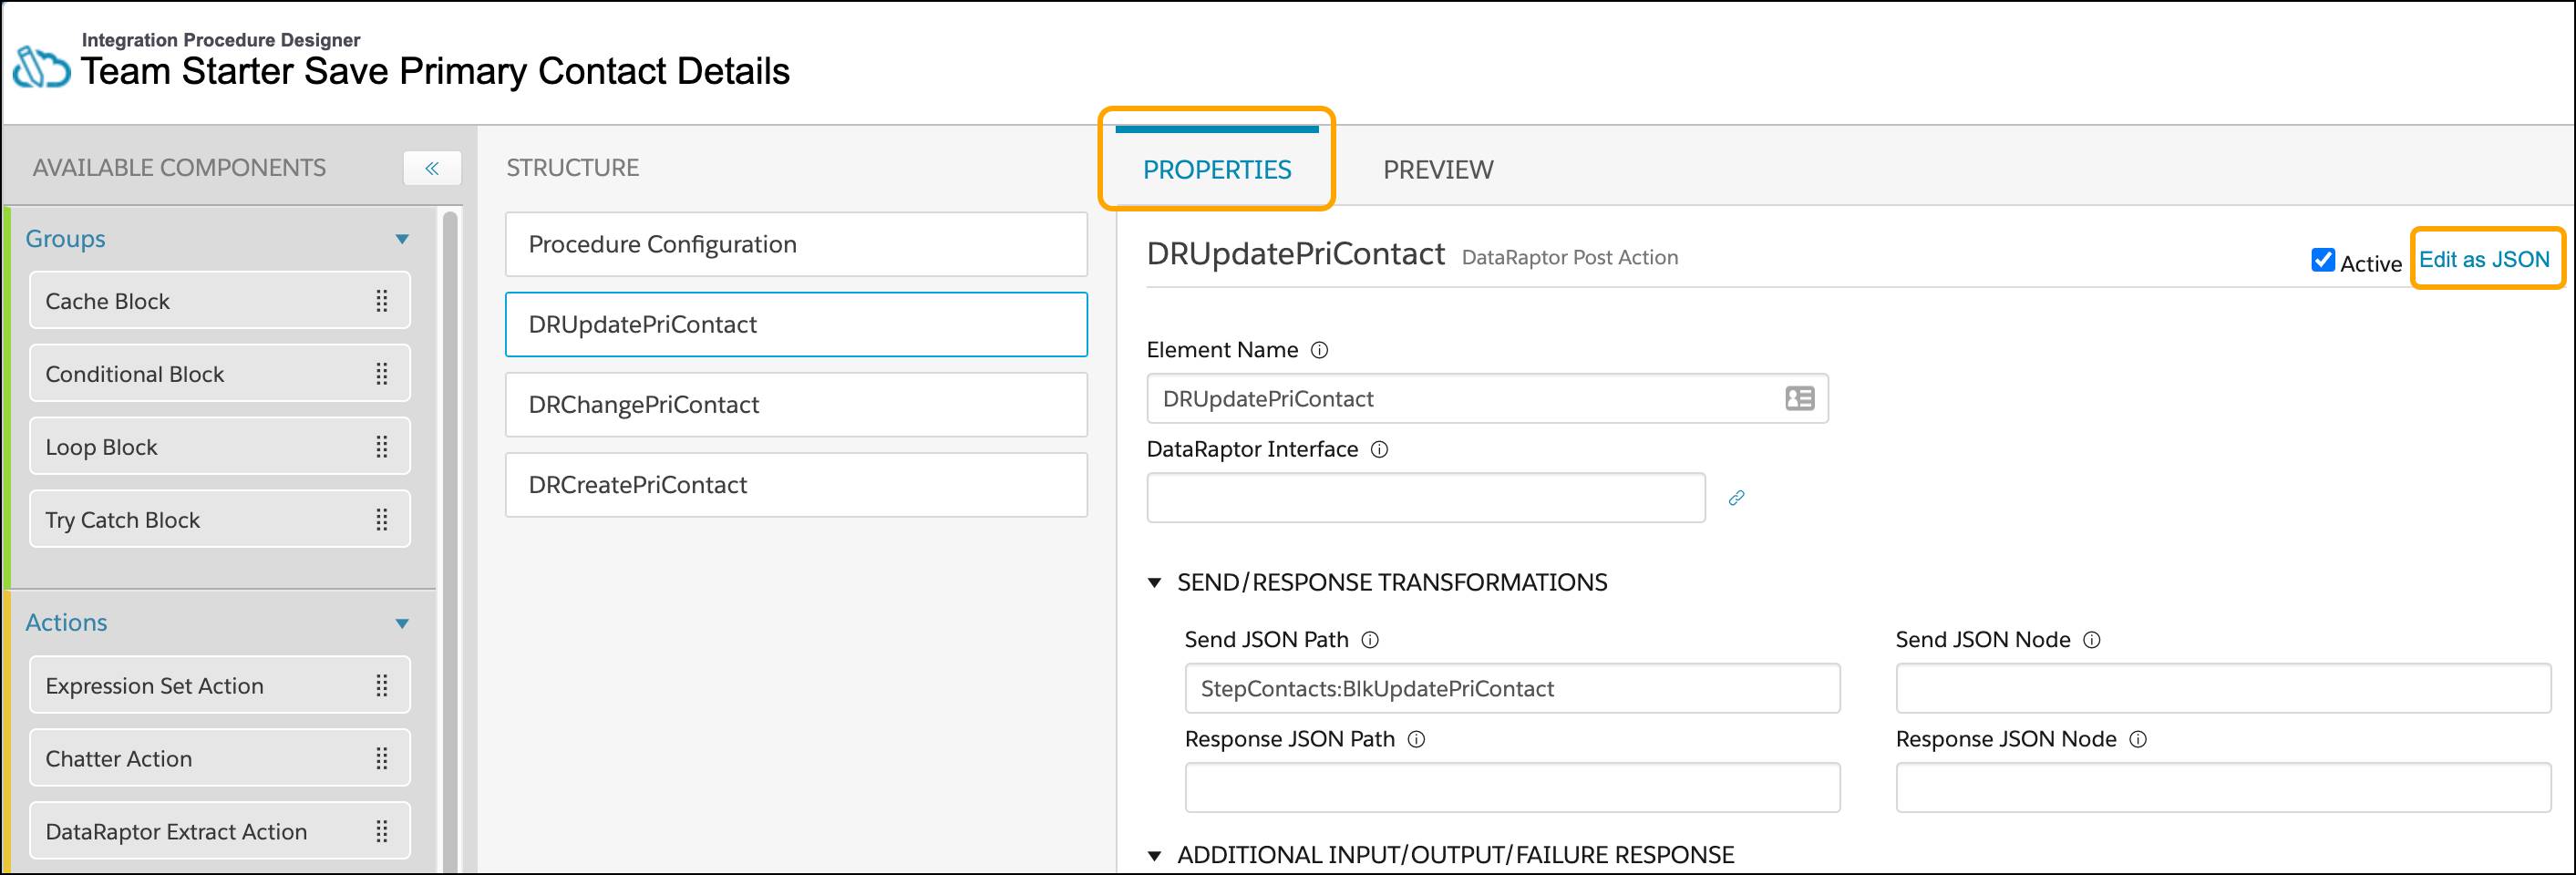Open the Edit as JSON link
Viewport: 2576px width, 875px height.
point(2484,260)
